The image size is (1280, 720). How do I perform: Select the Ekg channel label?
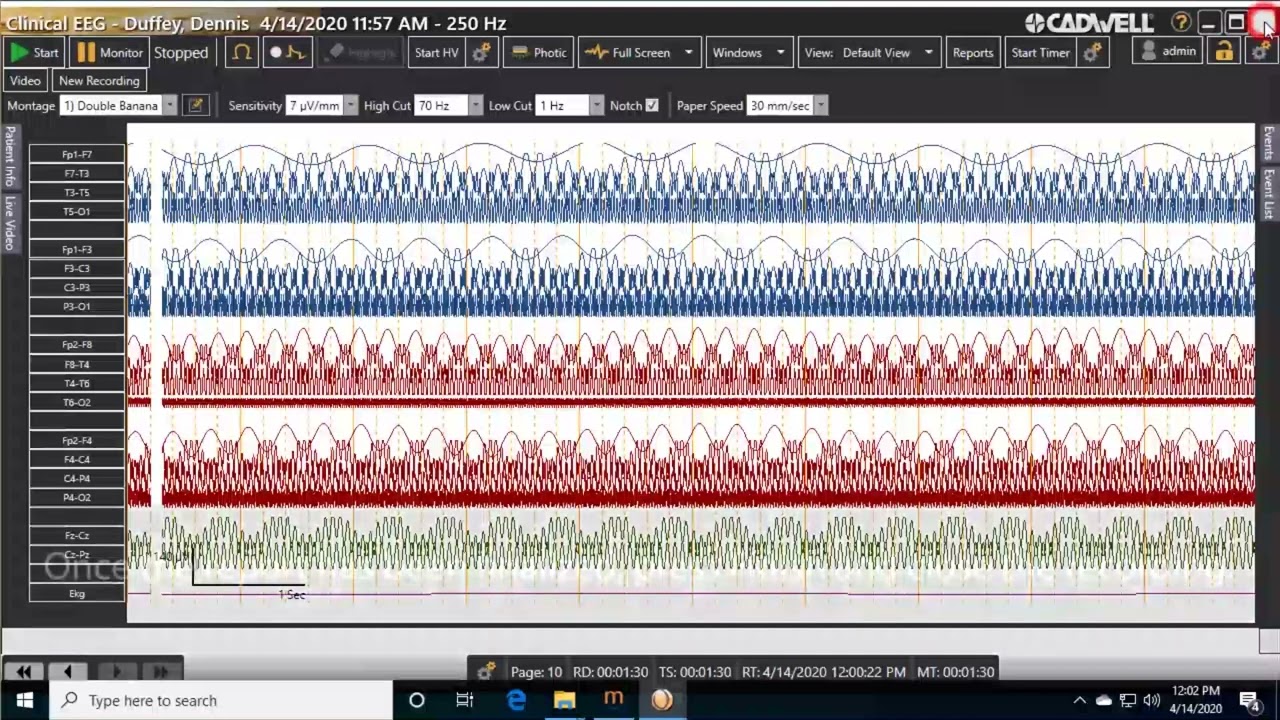point(77,593)
